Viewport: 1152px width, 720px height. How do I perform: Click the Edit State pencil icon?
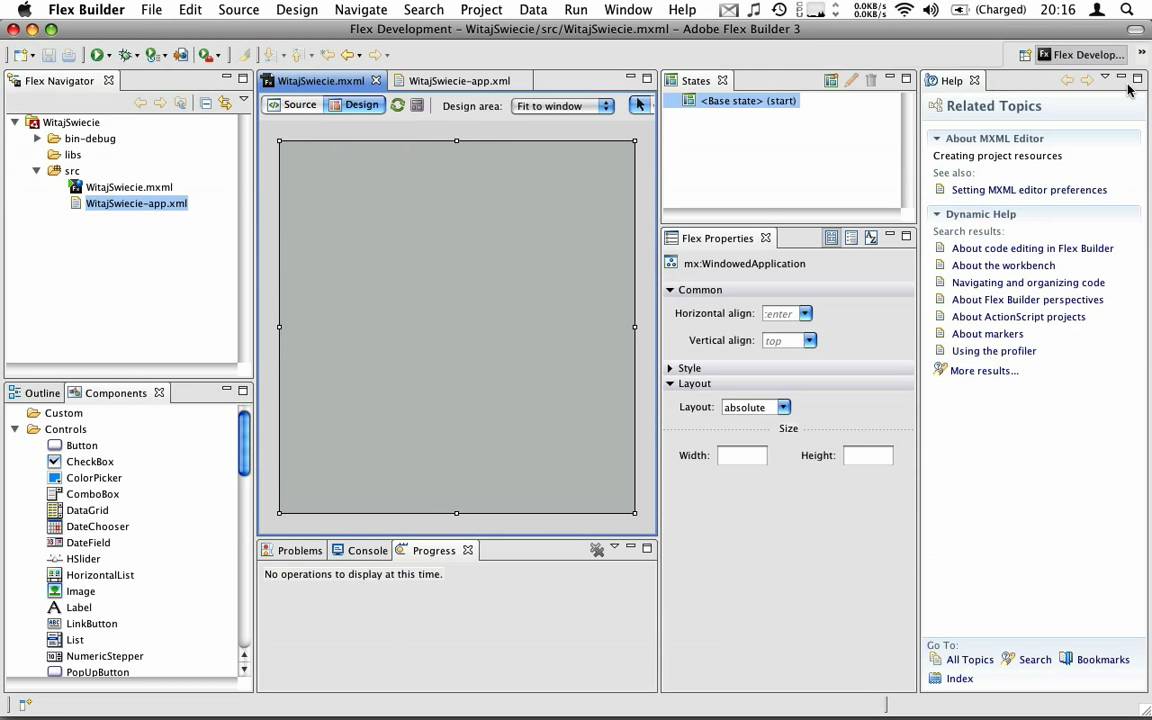coord(851,80)
